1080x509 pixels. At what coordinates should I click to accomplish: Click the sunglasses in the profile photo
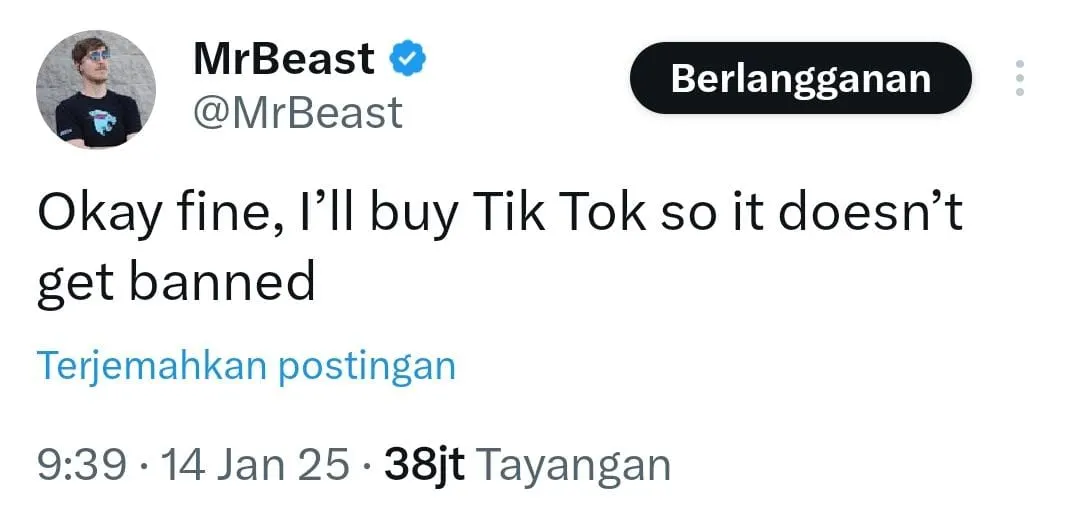click(x=96, y=57)
